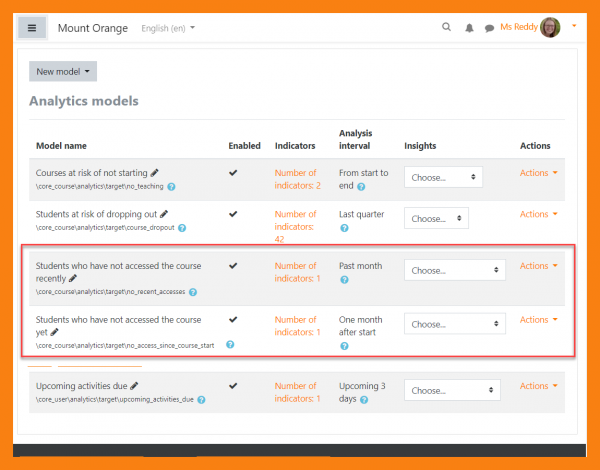Expand the New model dropdown button
The width and height of the screenshot is (600, 470).
63,72
